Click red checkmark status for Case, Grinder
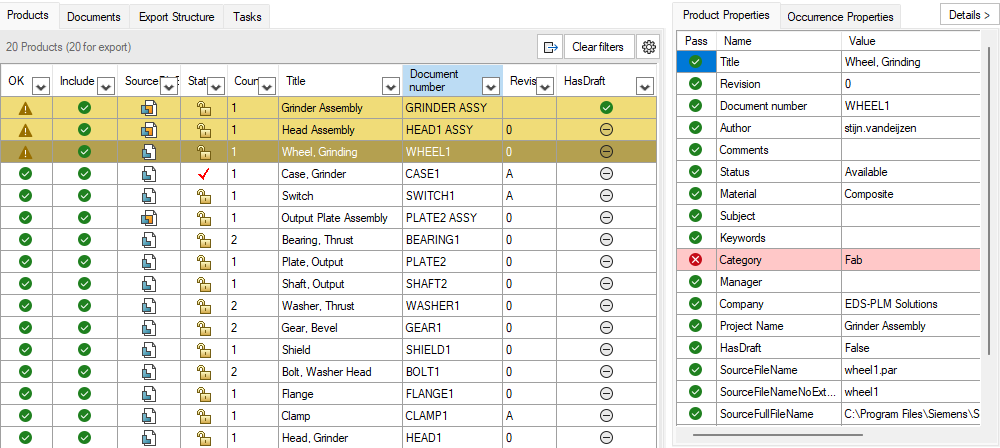The image size is (1000, 448). click(203, 174)
